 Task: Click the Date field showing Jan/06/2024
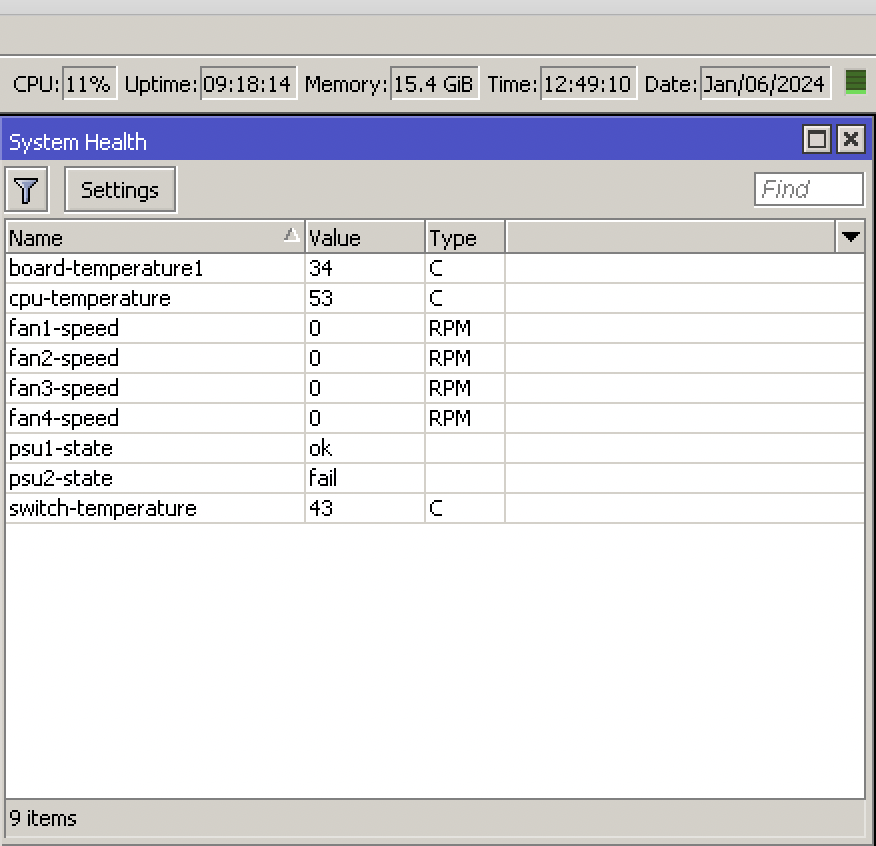[765, 84]
